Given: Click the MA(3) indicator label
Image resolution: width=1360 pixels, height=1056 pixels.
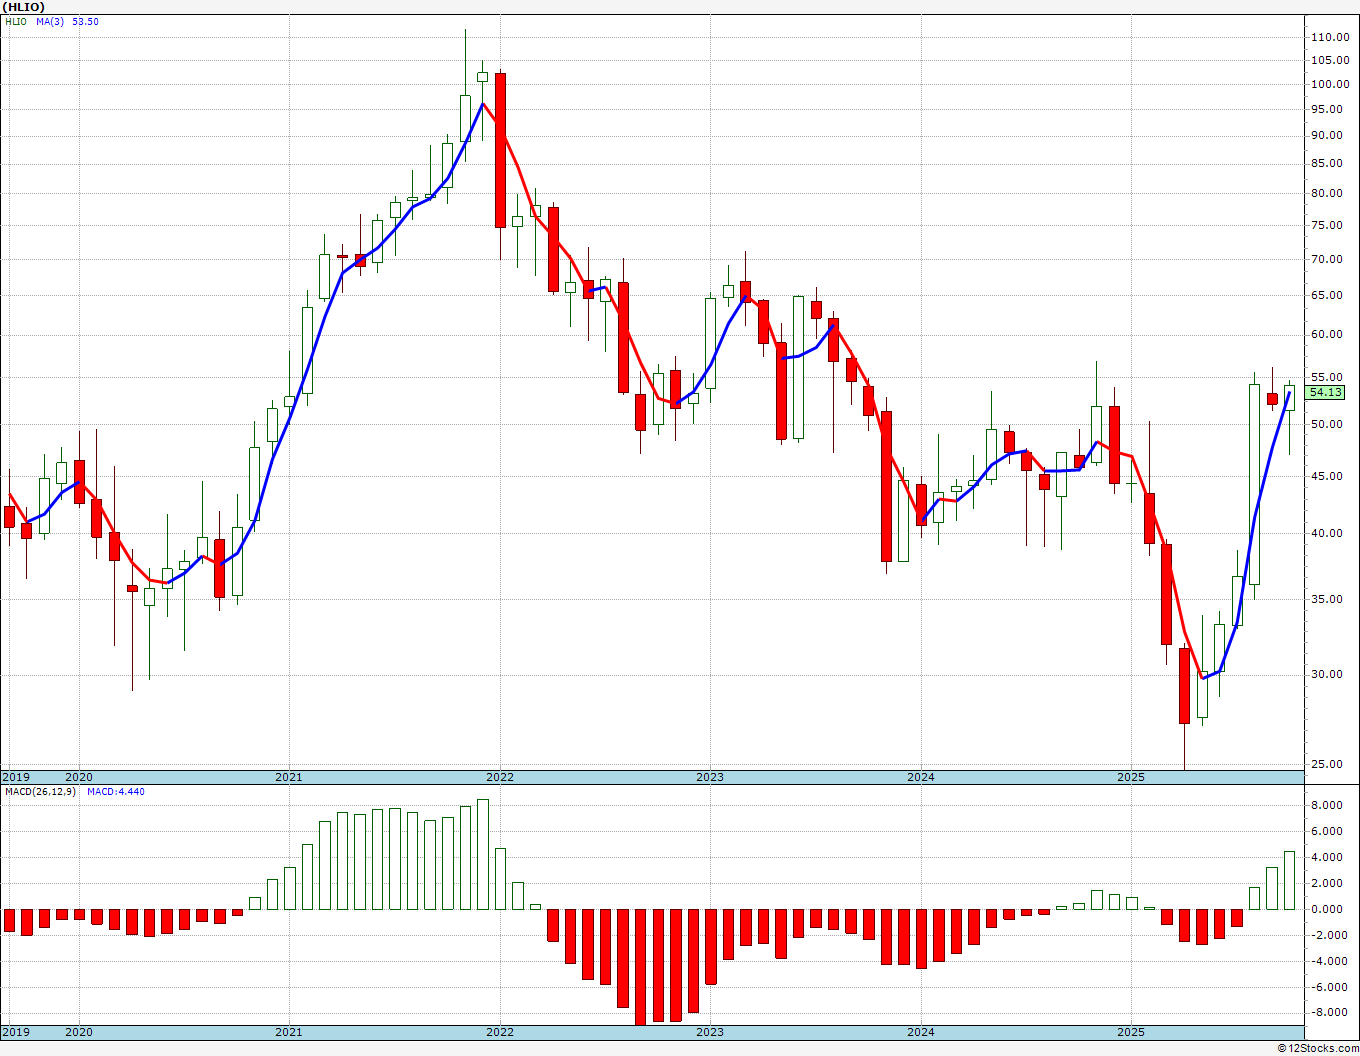Looking at the screenshot, I should click(x=52, y=21).
